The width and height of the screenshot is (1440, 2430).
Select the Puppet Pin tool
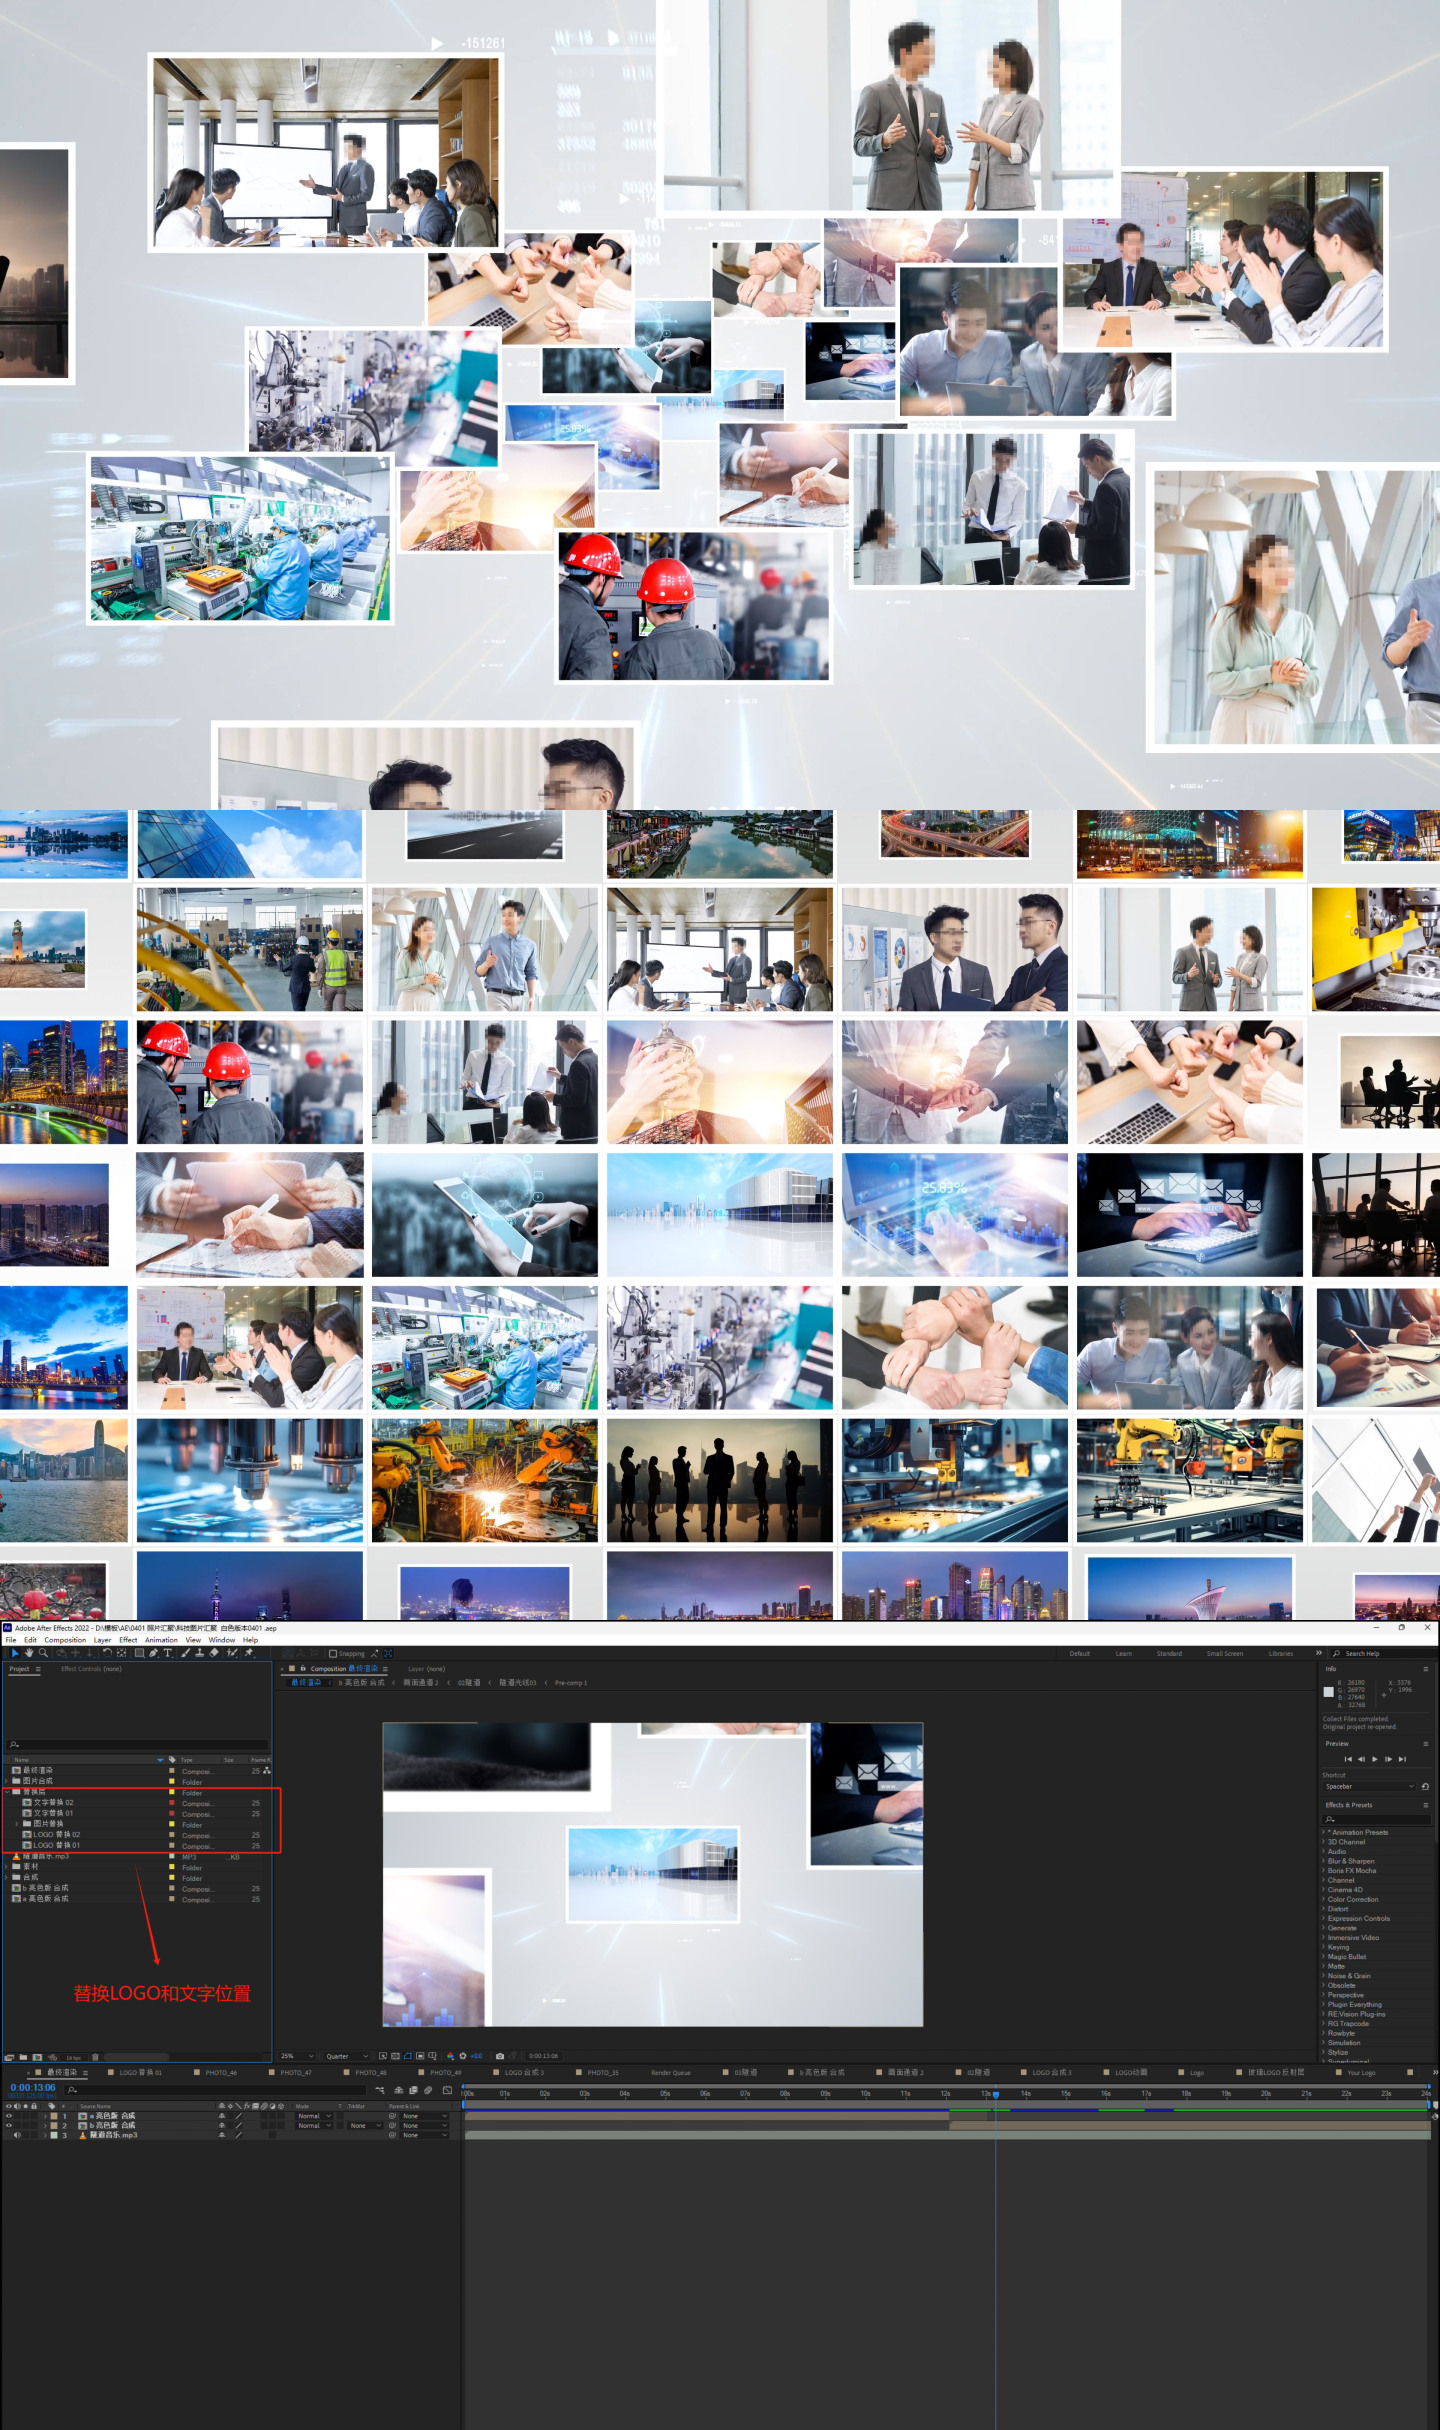[x=248, y=1653]
